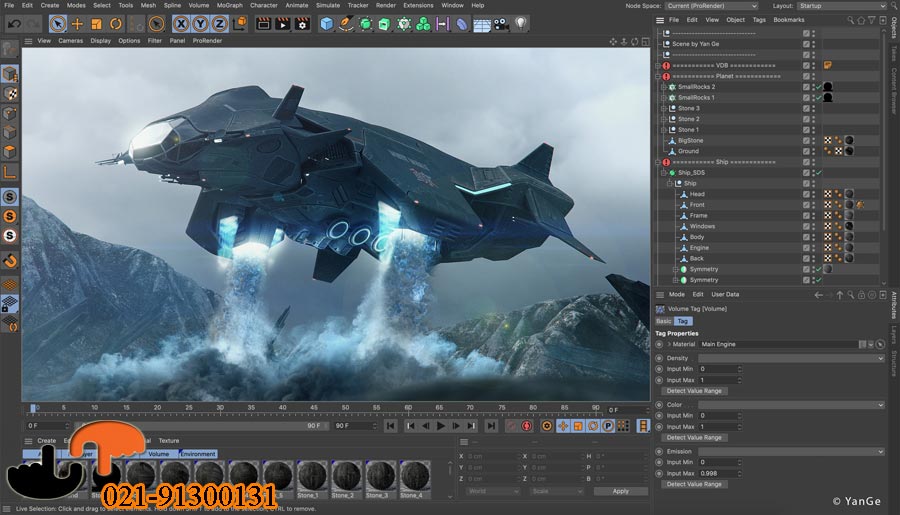The image size is (900, 515).
Task: Add a Cube primitive object
Action: (327, 24)
